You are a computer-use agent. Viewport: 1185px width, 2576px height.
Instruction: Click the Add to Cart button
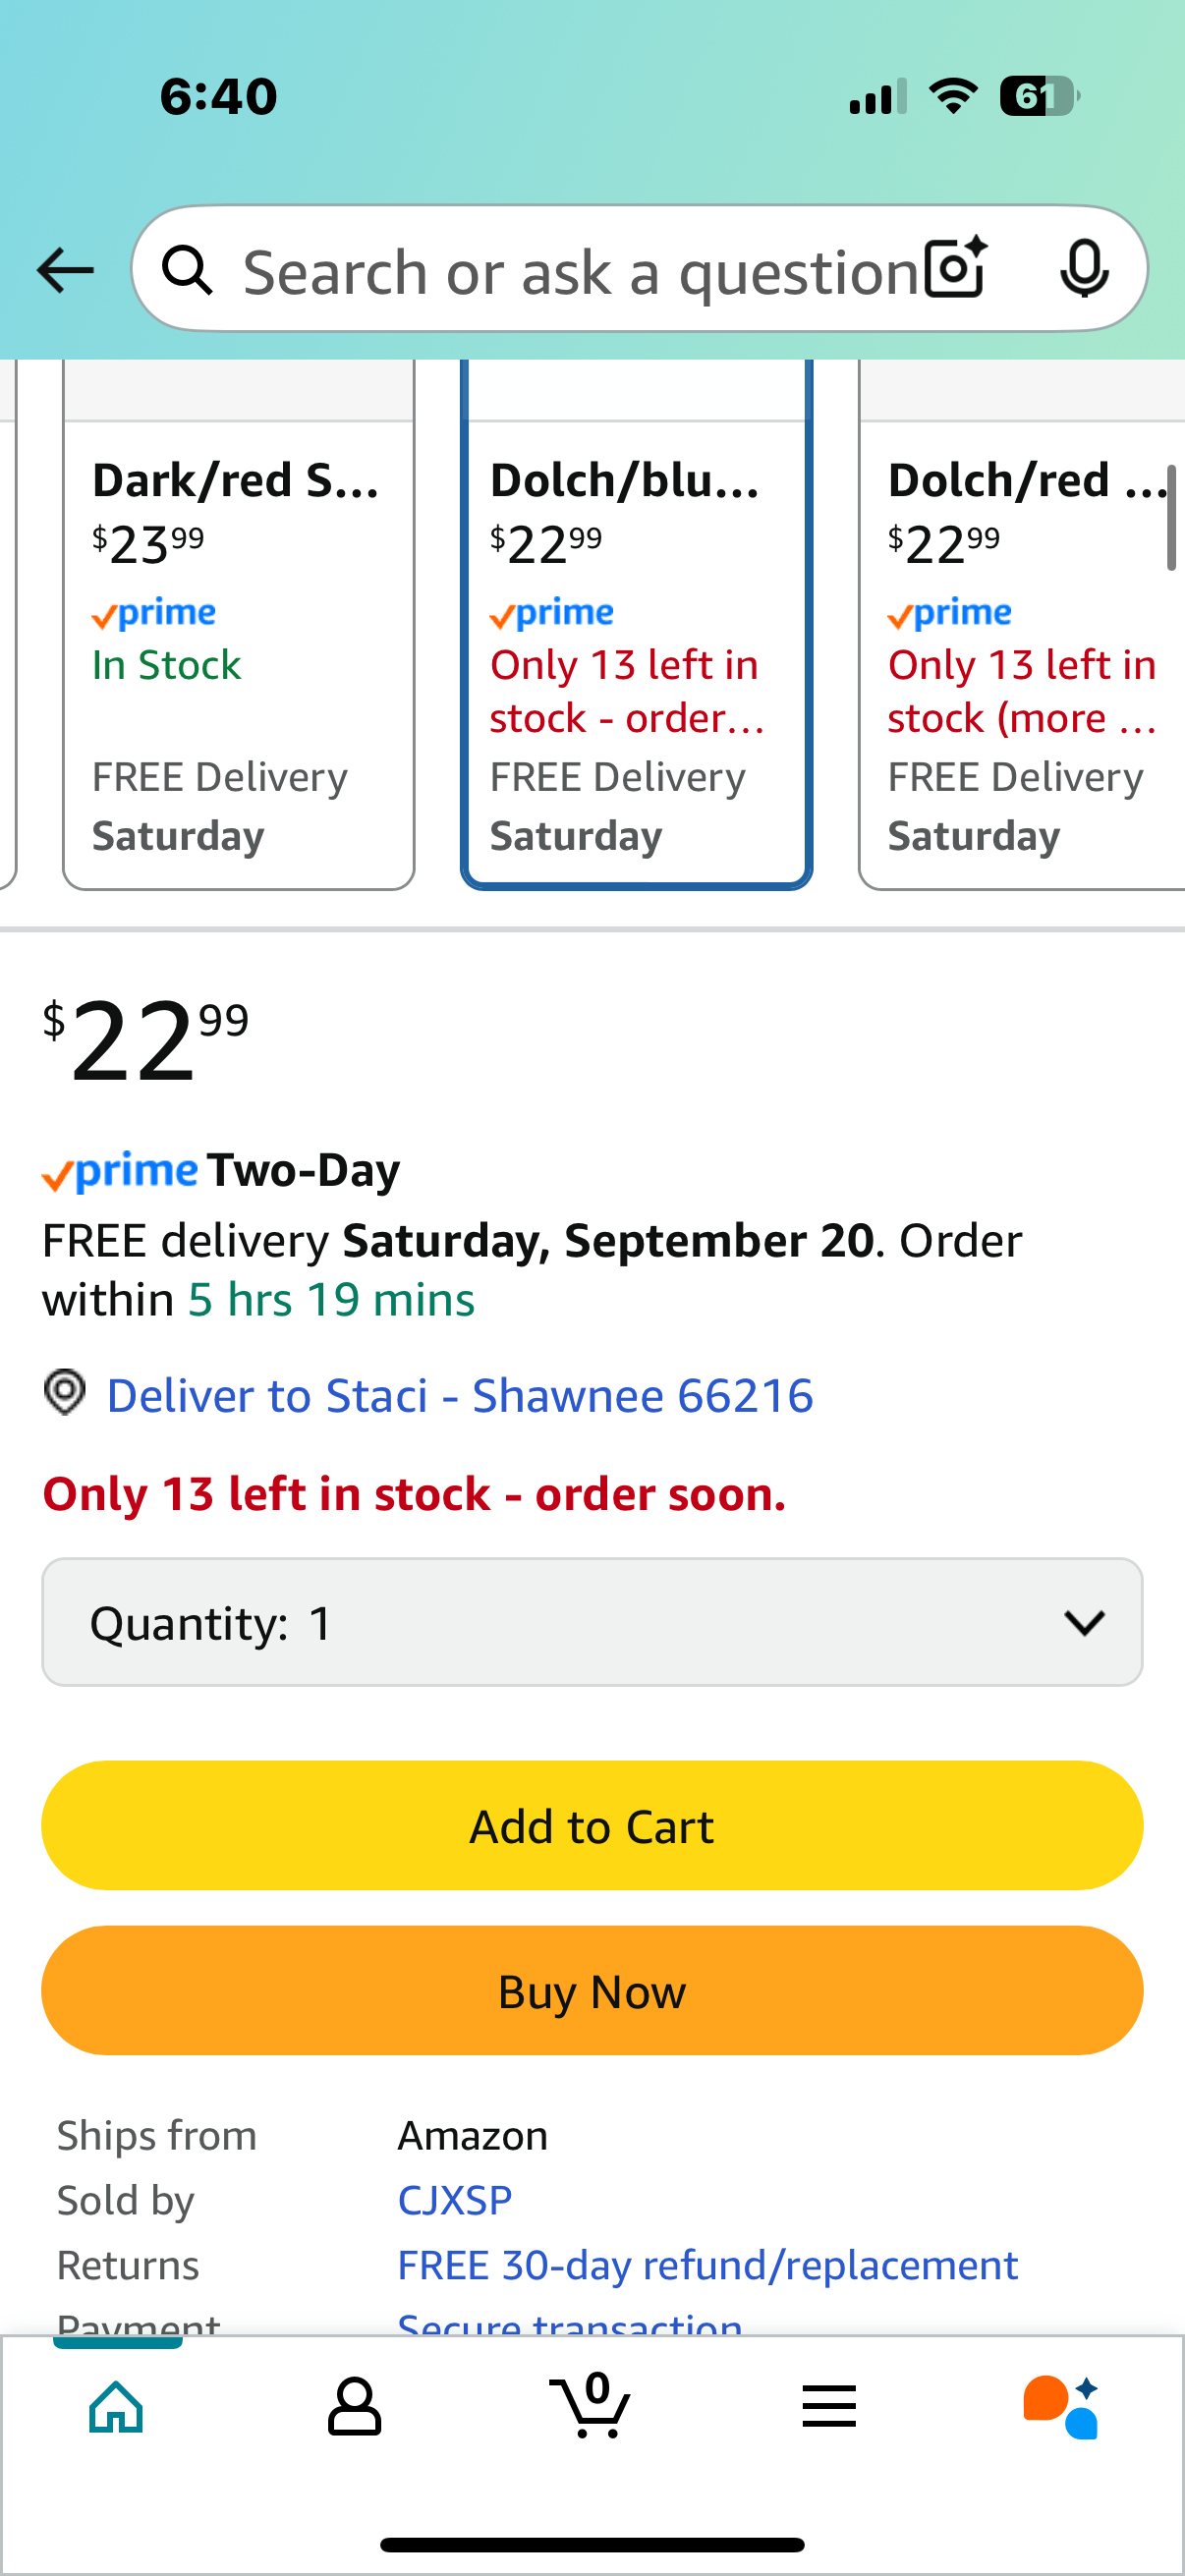pyautogui.click(x=592, y=1826)
